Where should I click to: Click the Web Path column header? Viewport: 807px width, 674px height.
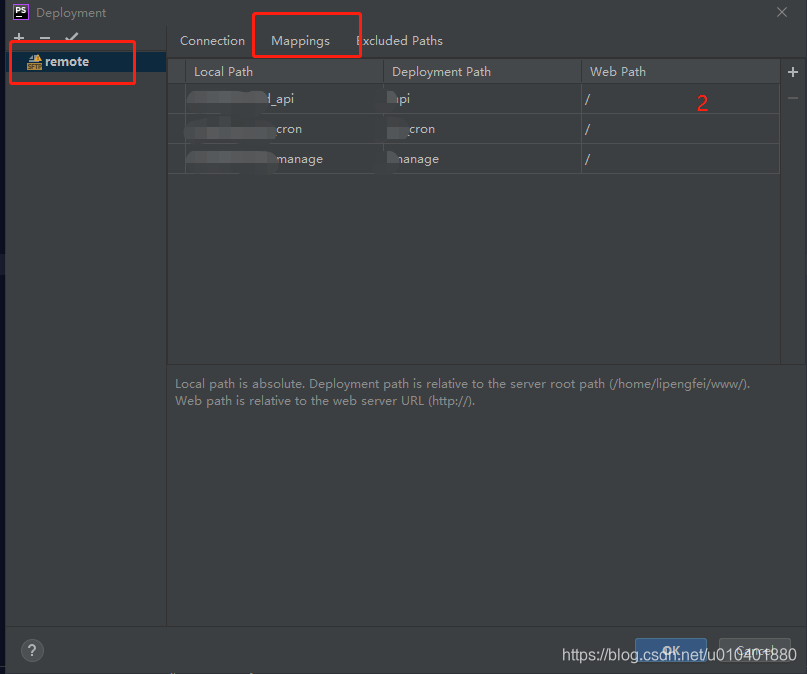(617, 71)
